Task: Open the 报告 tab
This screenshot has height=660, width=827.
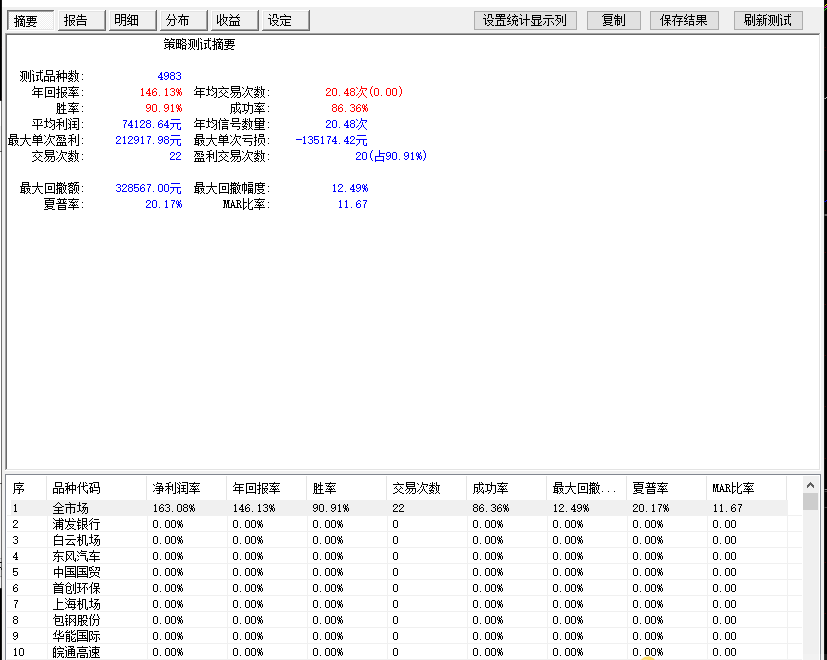Action: pyautogui.click(x=81, y=21)
